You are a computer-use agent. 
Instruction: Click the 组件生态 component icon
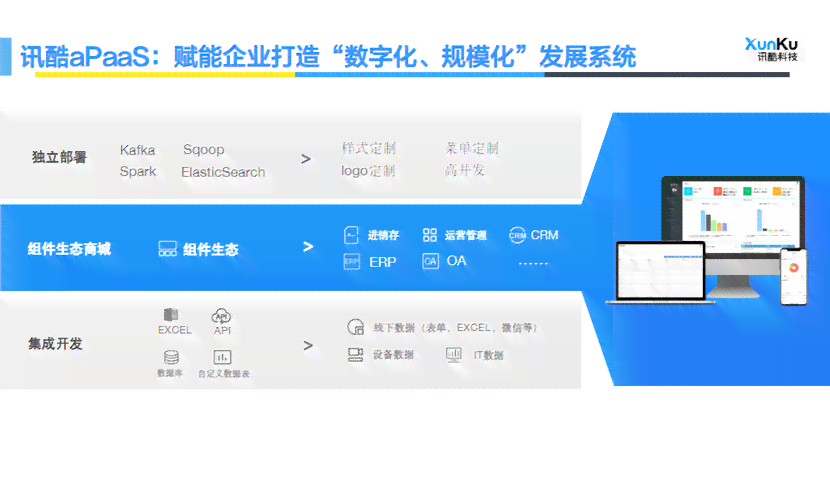167,249
